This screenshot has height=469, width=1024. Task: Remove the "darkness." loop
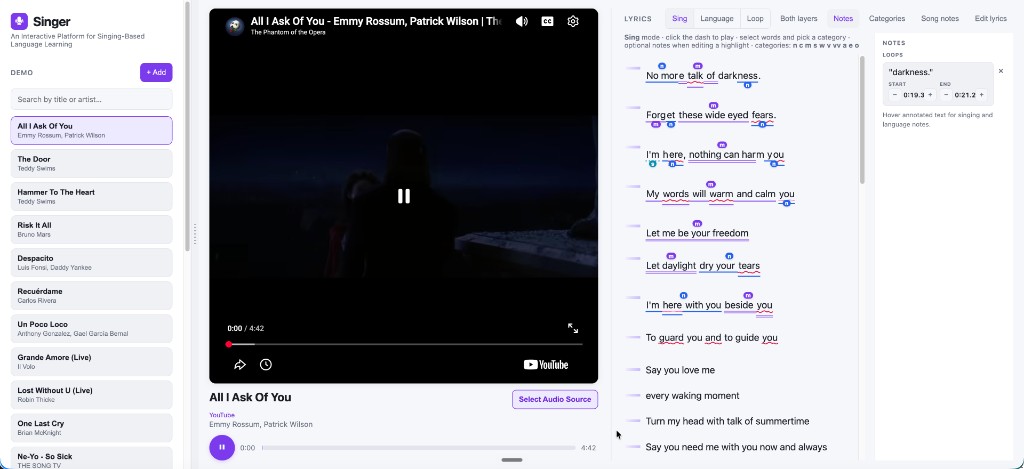tap(1000, 71)
